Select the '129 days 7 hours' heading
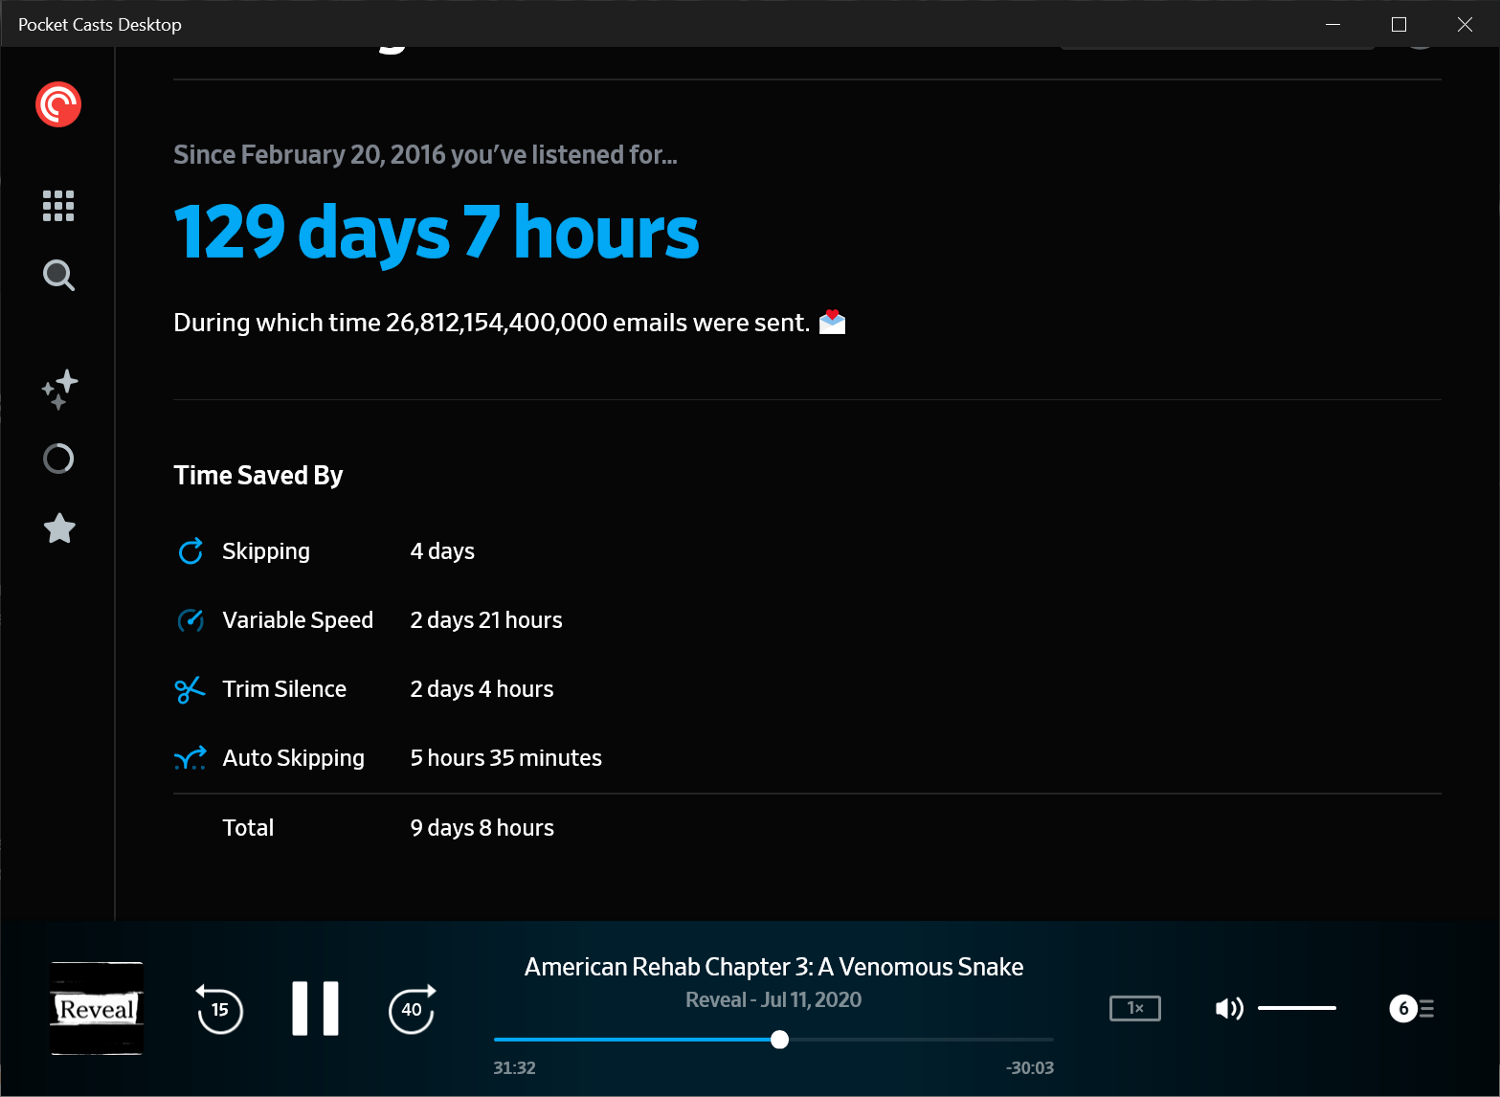 click(x=436, y=233)
